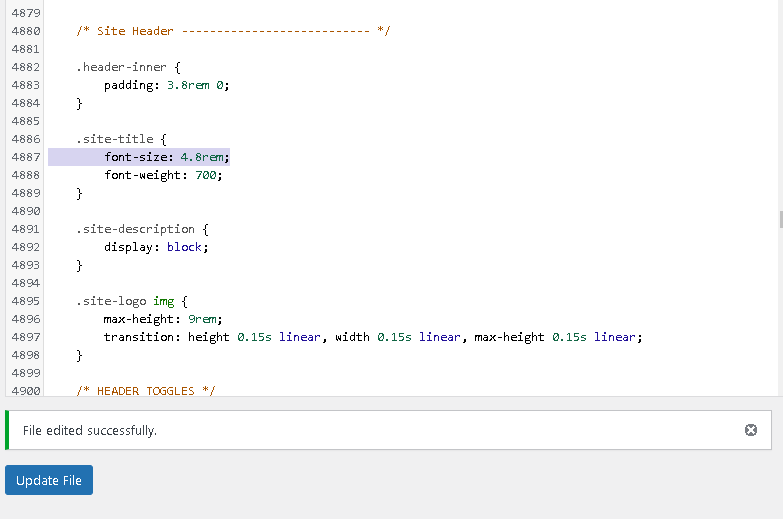Image resolution: width=783 pixels, height=519 pixels.
Task: Click the closing brace on line 4889
Action: click(x=79, y=193)
